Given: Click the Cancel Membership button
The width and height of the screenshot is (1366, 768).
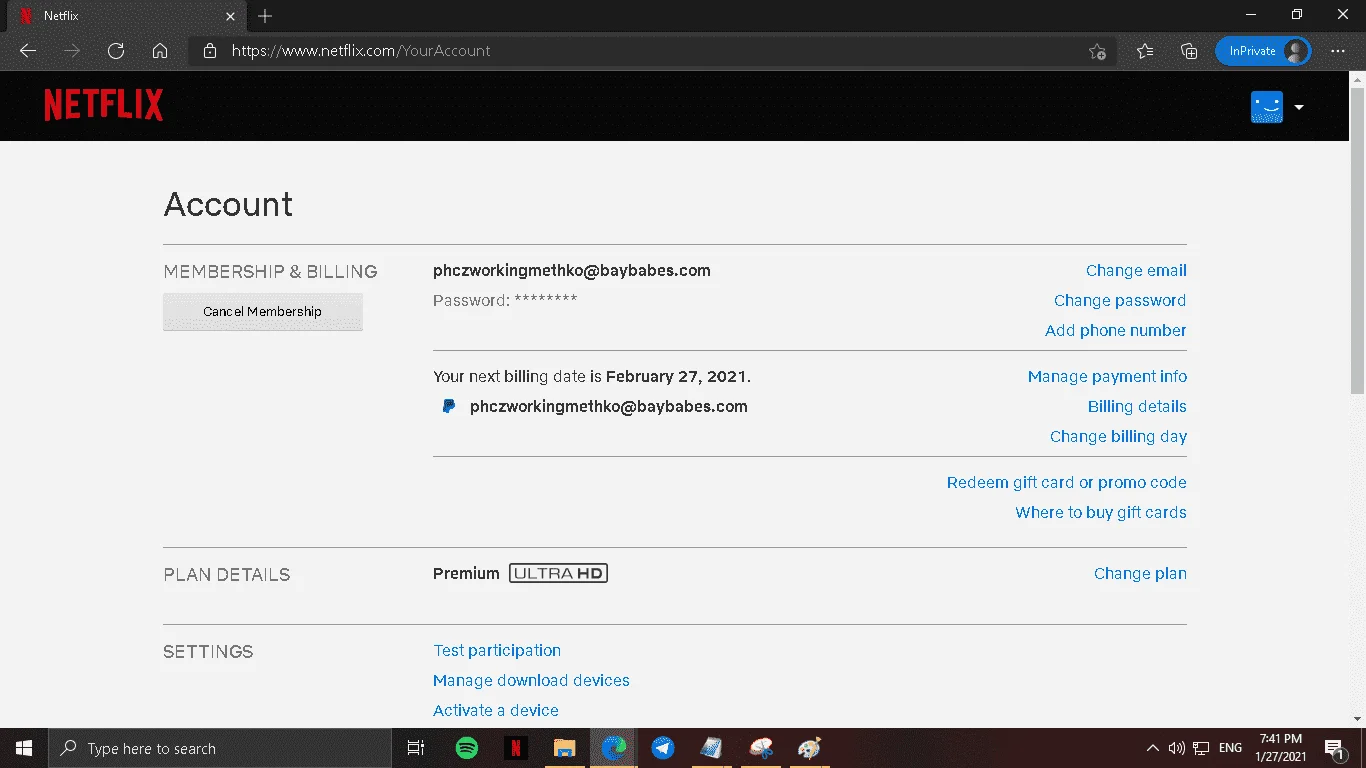Looking at the screenshot, I should click(262, 311).
